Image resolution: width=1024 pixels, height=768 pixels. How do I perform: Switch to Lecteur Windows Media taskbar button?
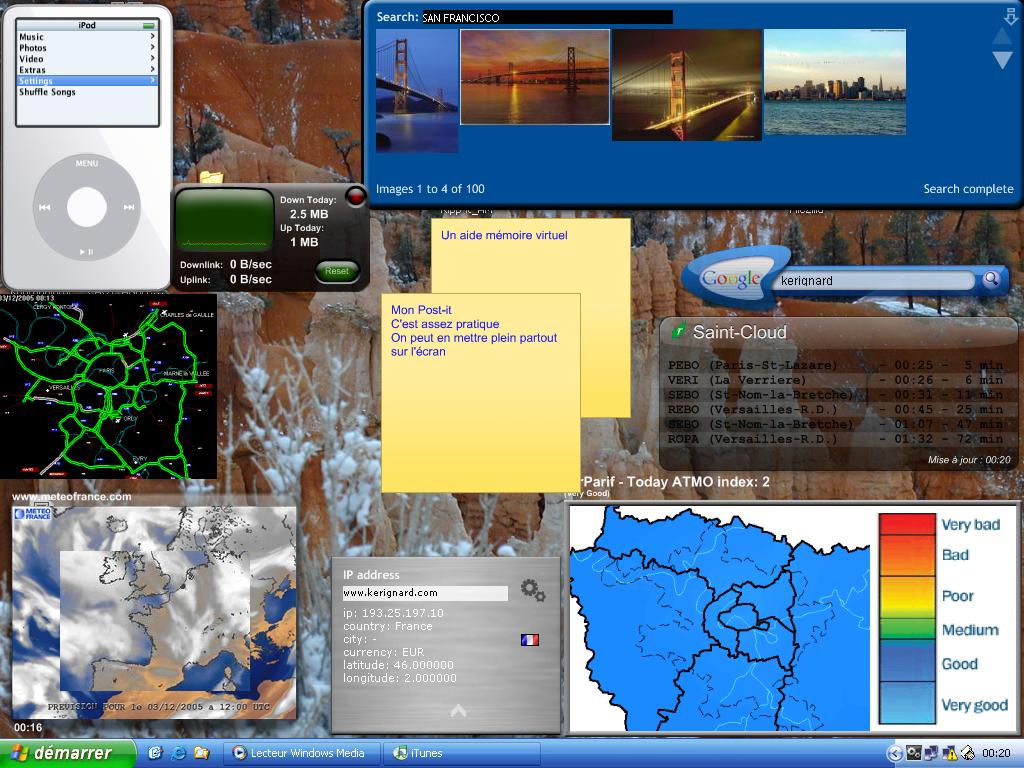pyautogui.click(x=301, y=753)
